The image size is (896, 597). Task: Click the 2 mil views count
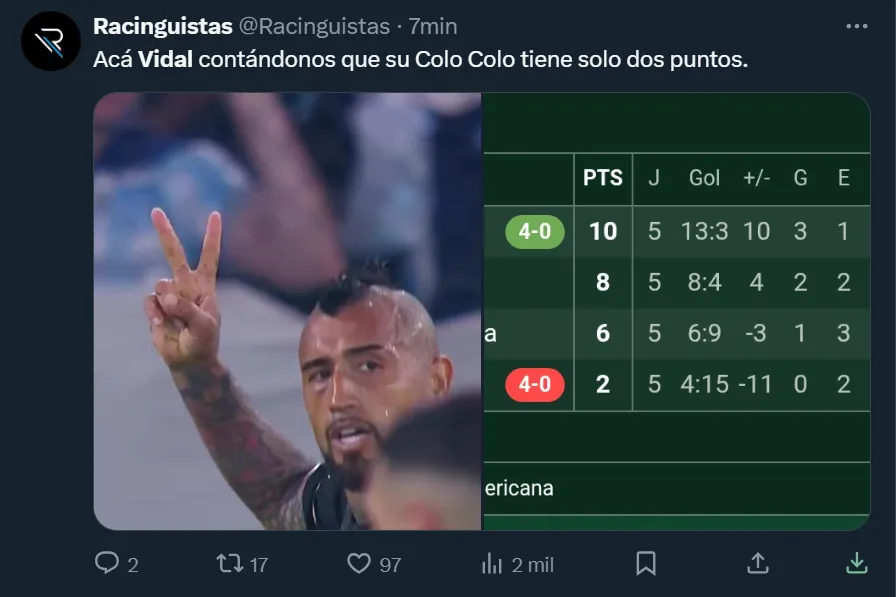532,565
